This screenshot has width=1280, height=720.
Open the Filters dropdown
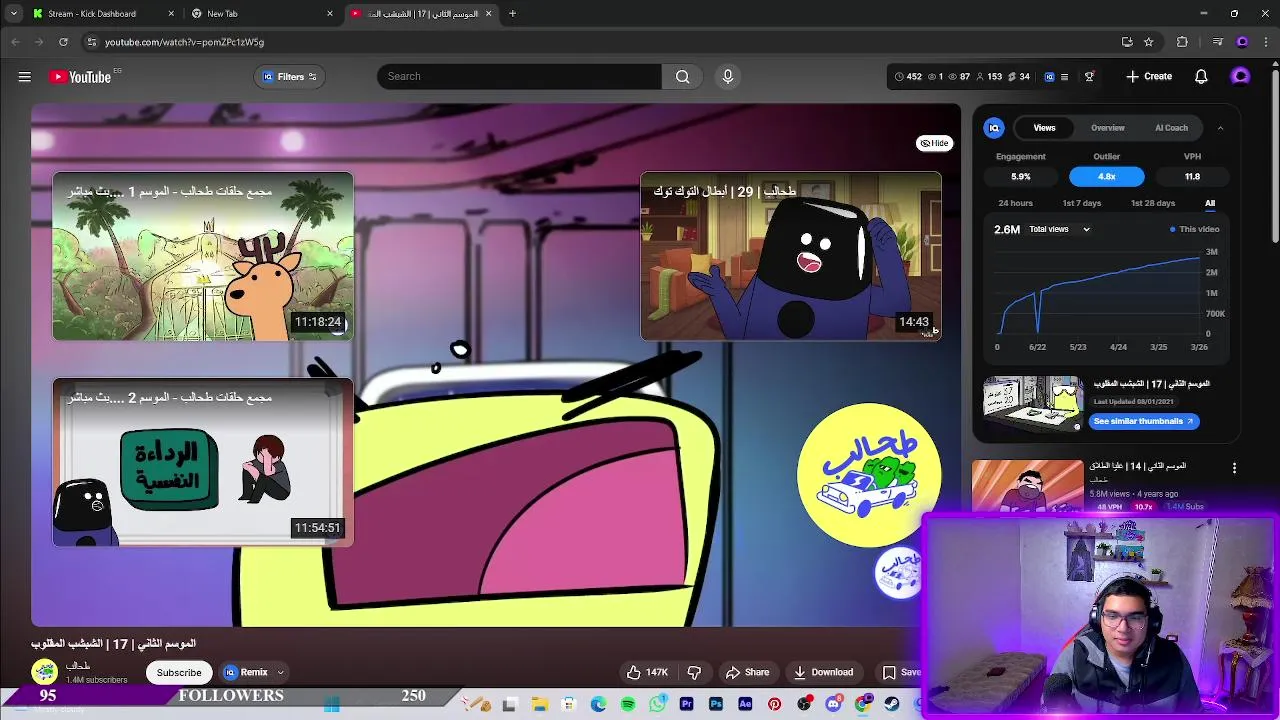[x=290, y=77]
